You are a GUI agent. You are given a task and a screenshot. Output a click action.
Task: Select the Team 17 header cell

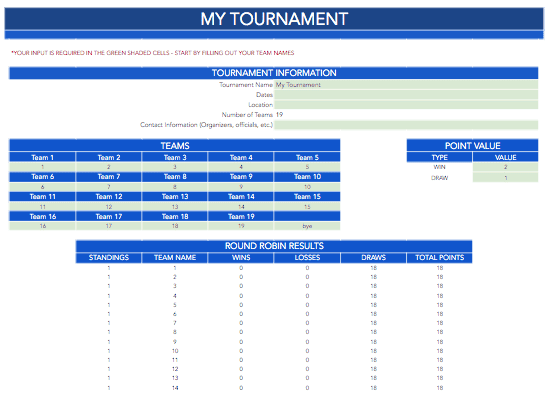(x=109, y=217)
